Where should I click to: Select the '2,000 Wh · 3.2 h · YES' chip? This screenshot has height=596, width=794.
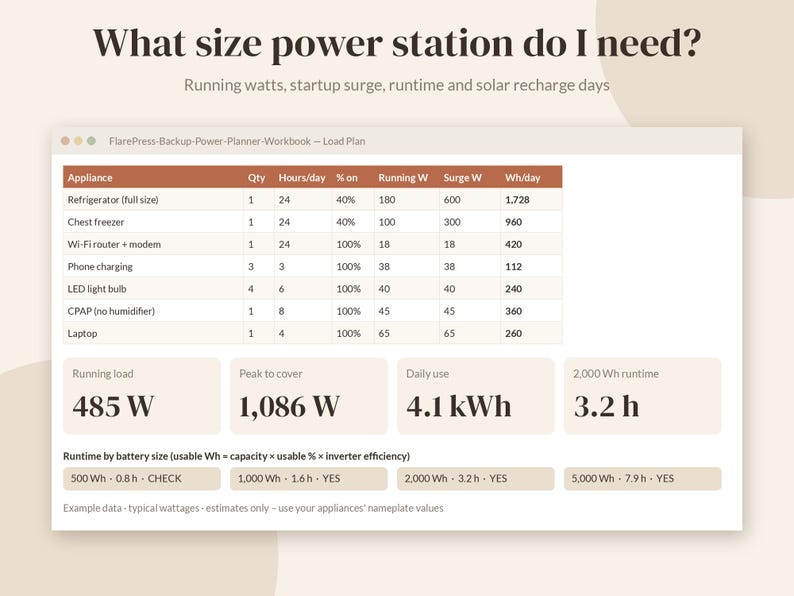475,479
